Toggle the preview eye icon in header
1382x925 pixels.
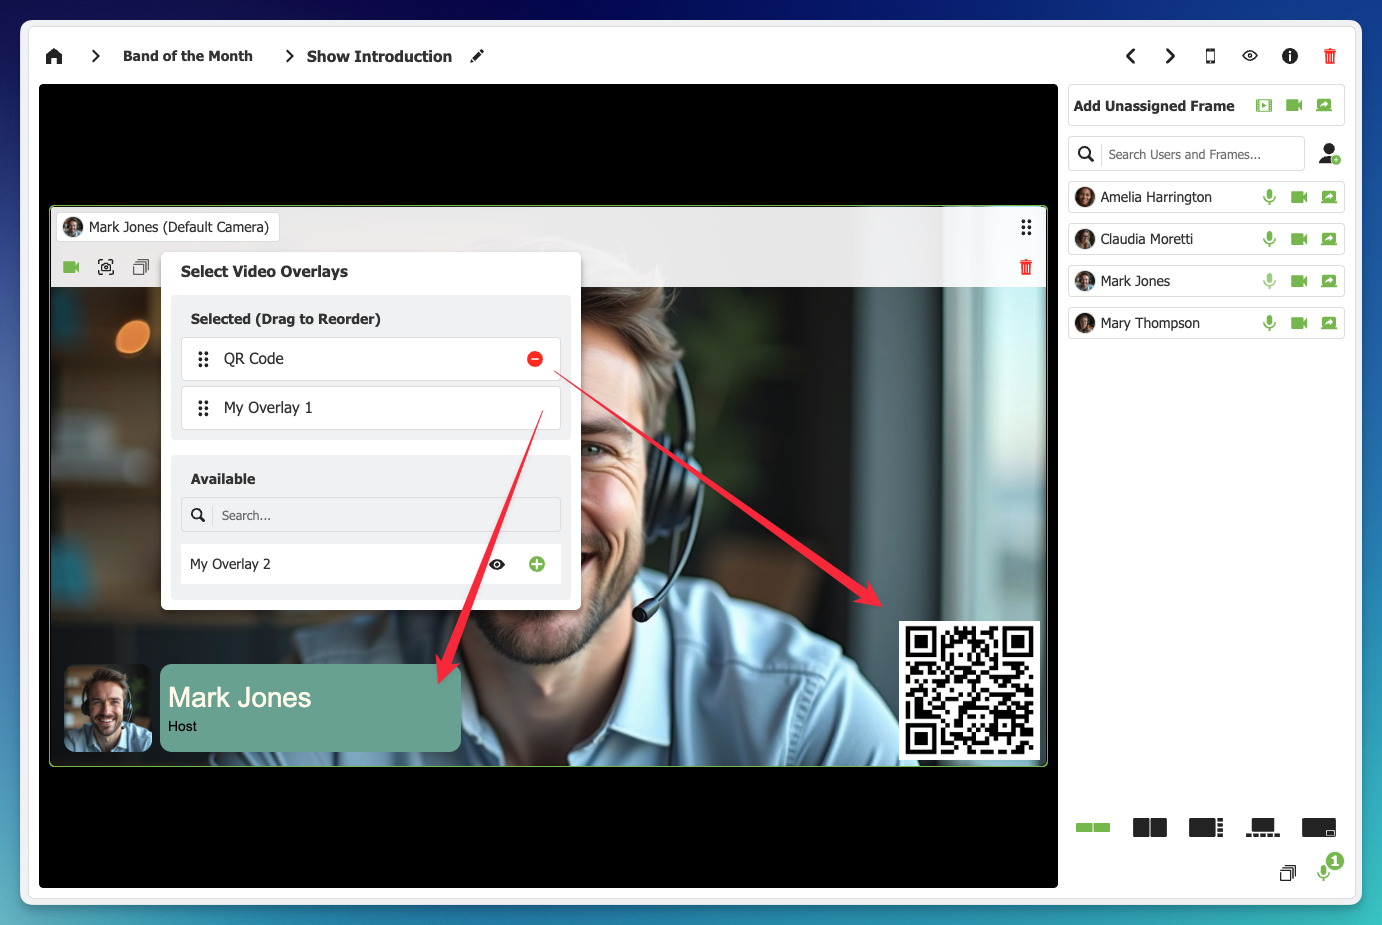tap(1250, 56)
